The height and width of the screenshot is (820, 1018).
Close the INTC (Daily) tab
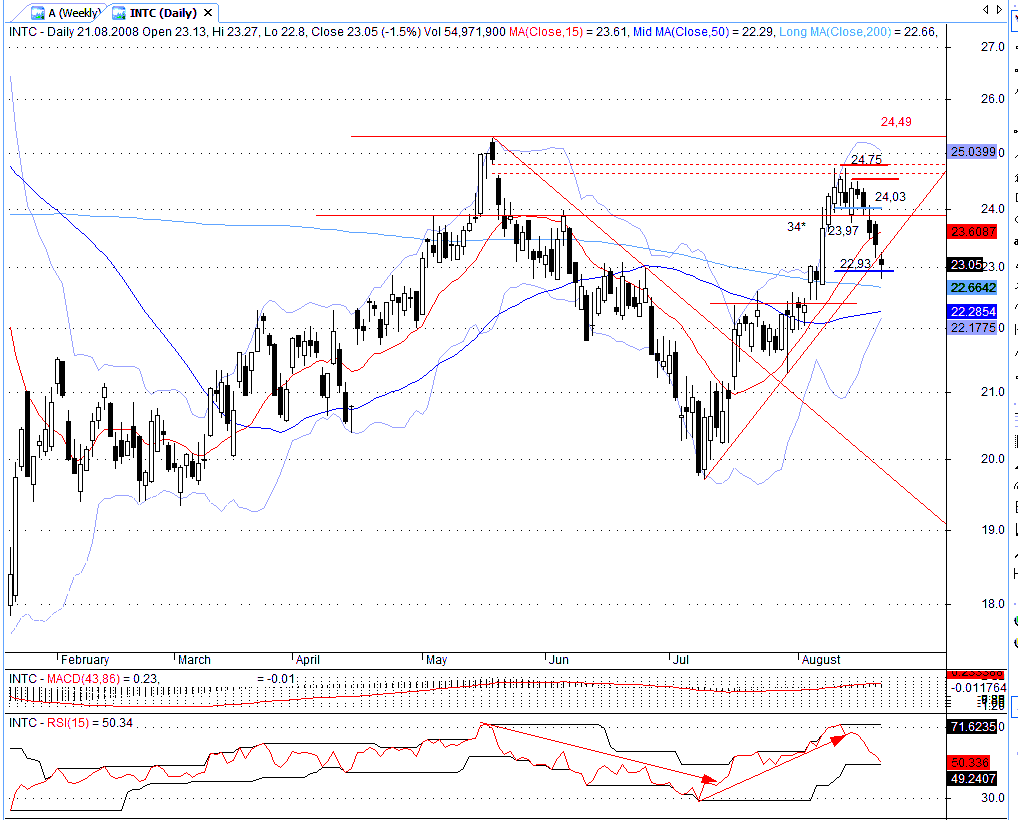point(208,12)
